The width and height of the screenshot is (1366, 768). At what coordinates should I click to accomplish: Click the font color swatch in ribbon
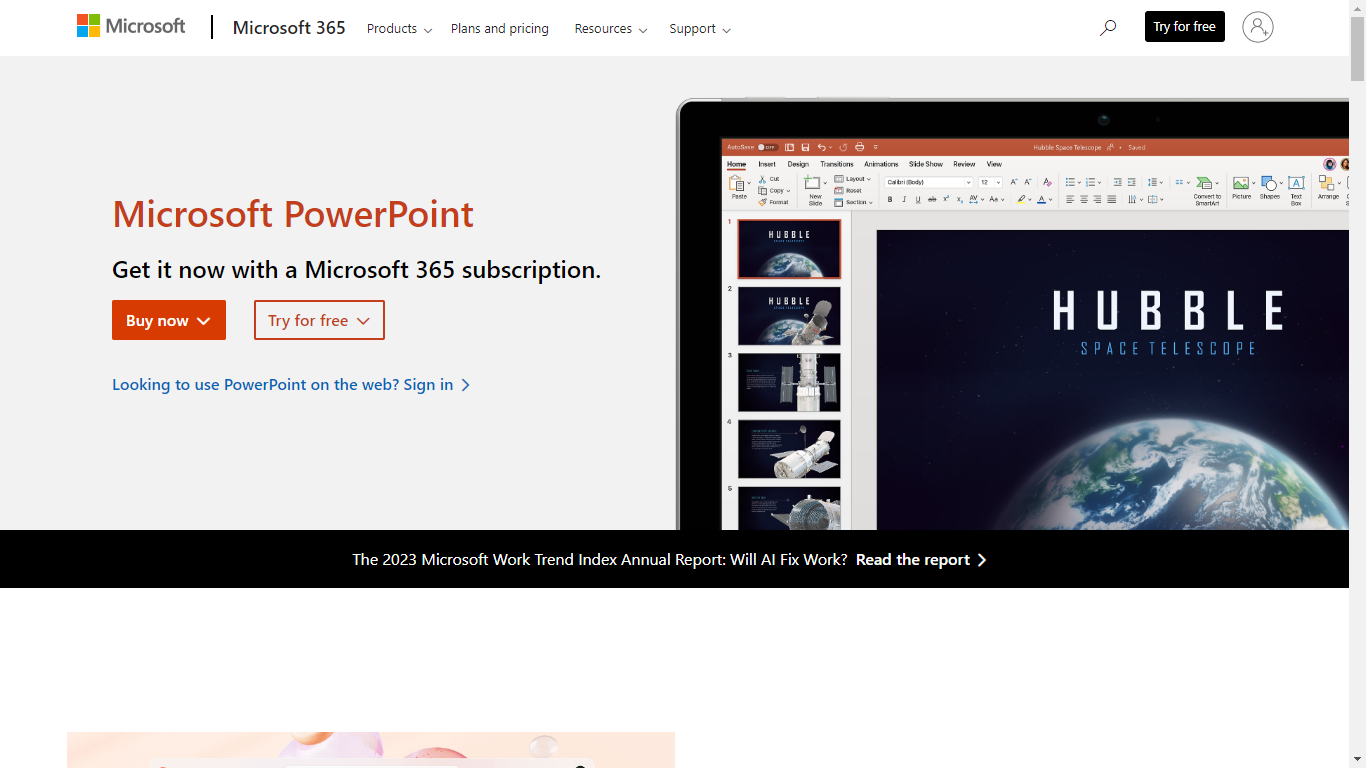pos(1041,200)
